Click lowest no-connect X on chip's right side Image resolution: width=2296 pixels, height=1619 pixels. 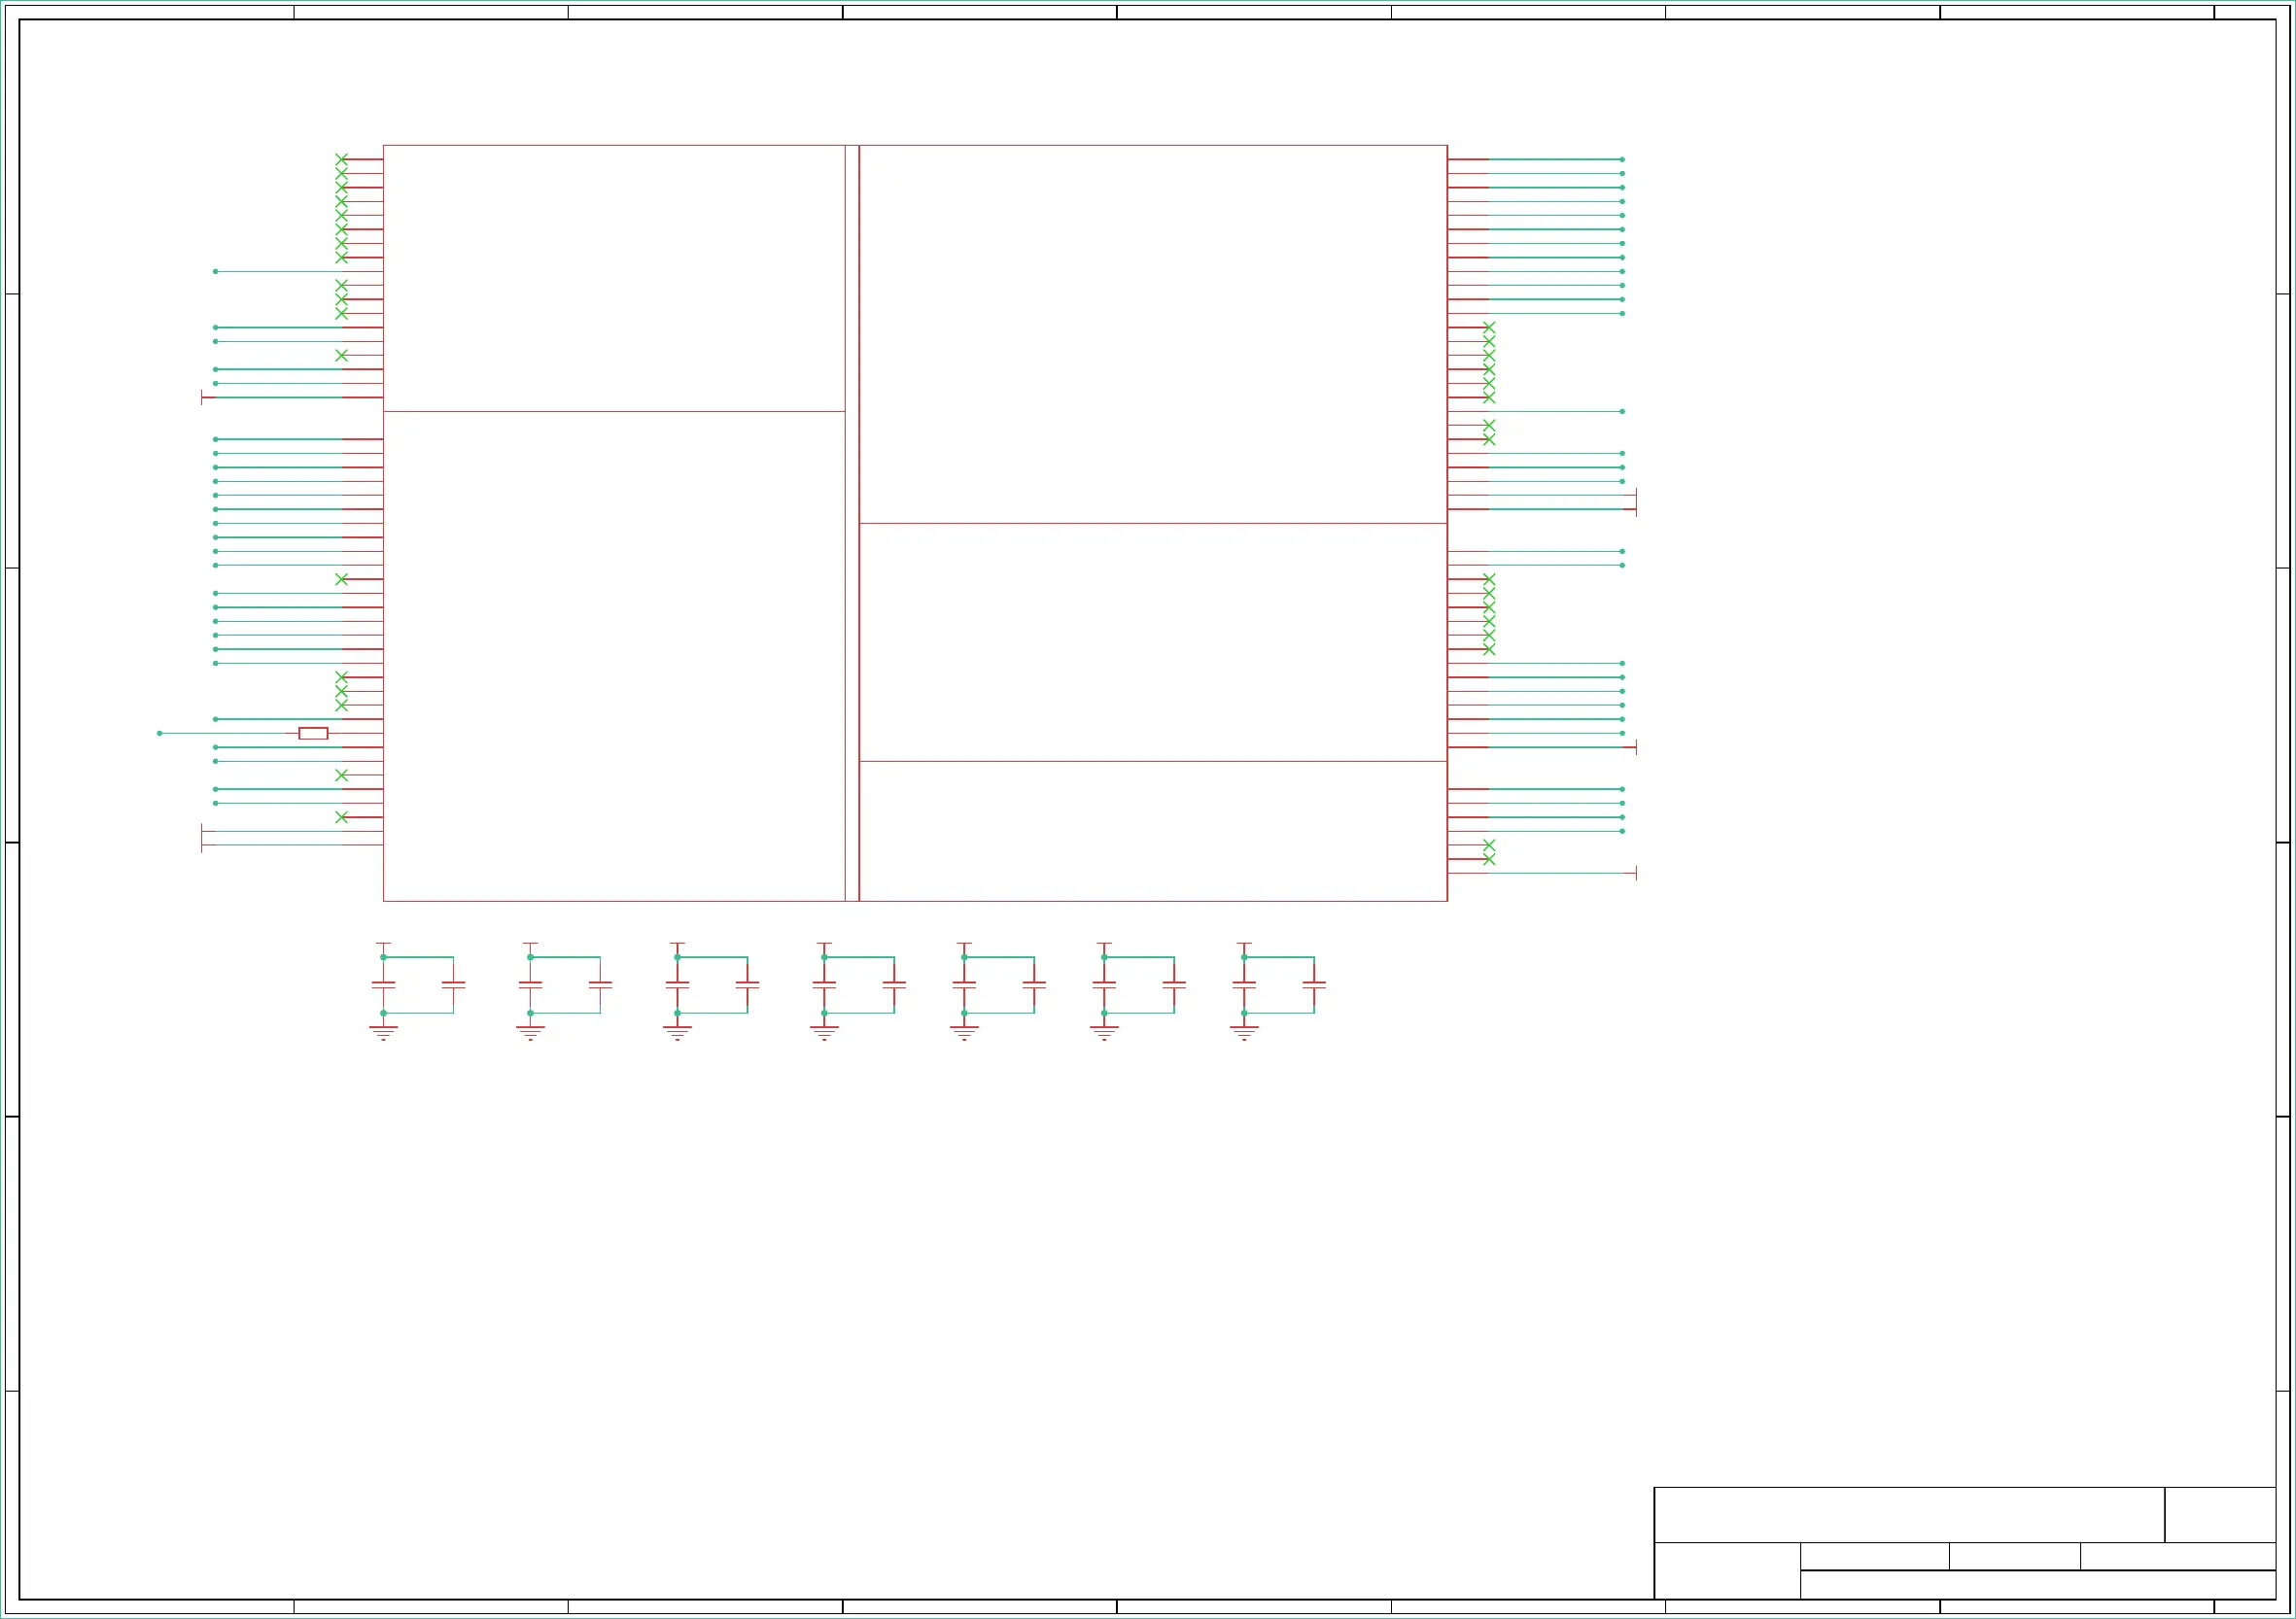(1489, 859)
